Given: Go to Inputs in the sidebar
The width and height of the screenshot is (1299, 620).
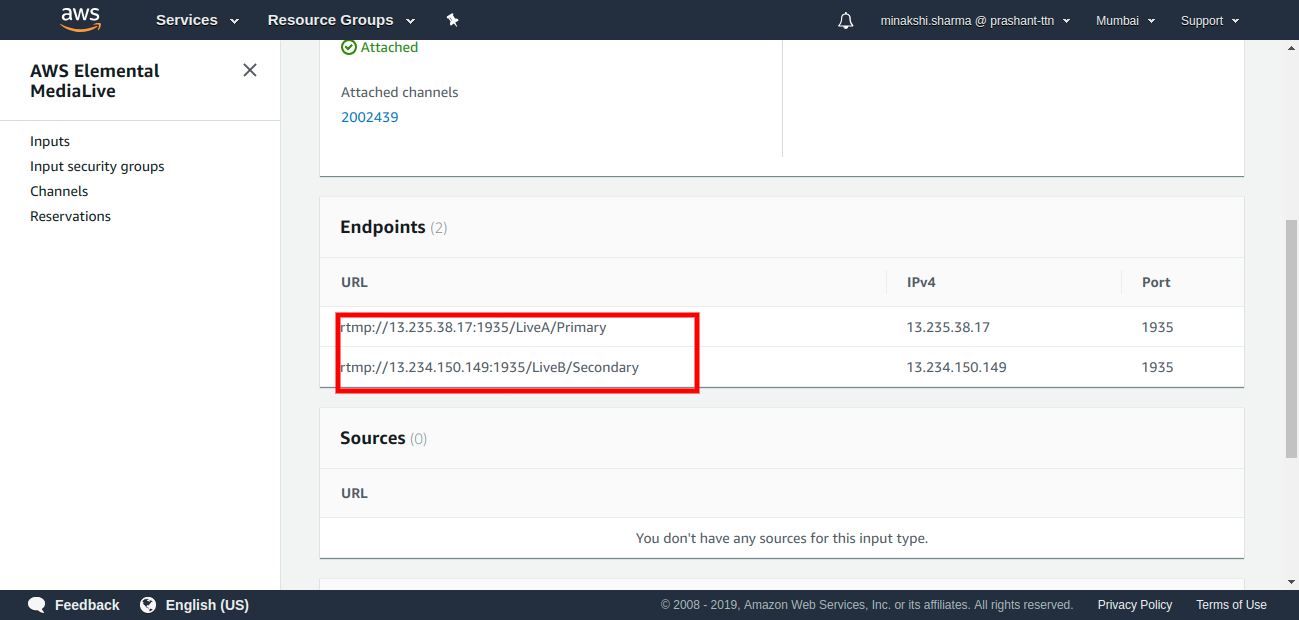Looking at the screenshot, I should coord(50,142).
